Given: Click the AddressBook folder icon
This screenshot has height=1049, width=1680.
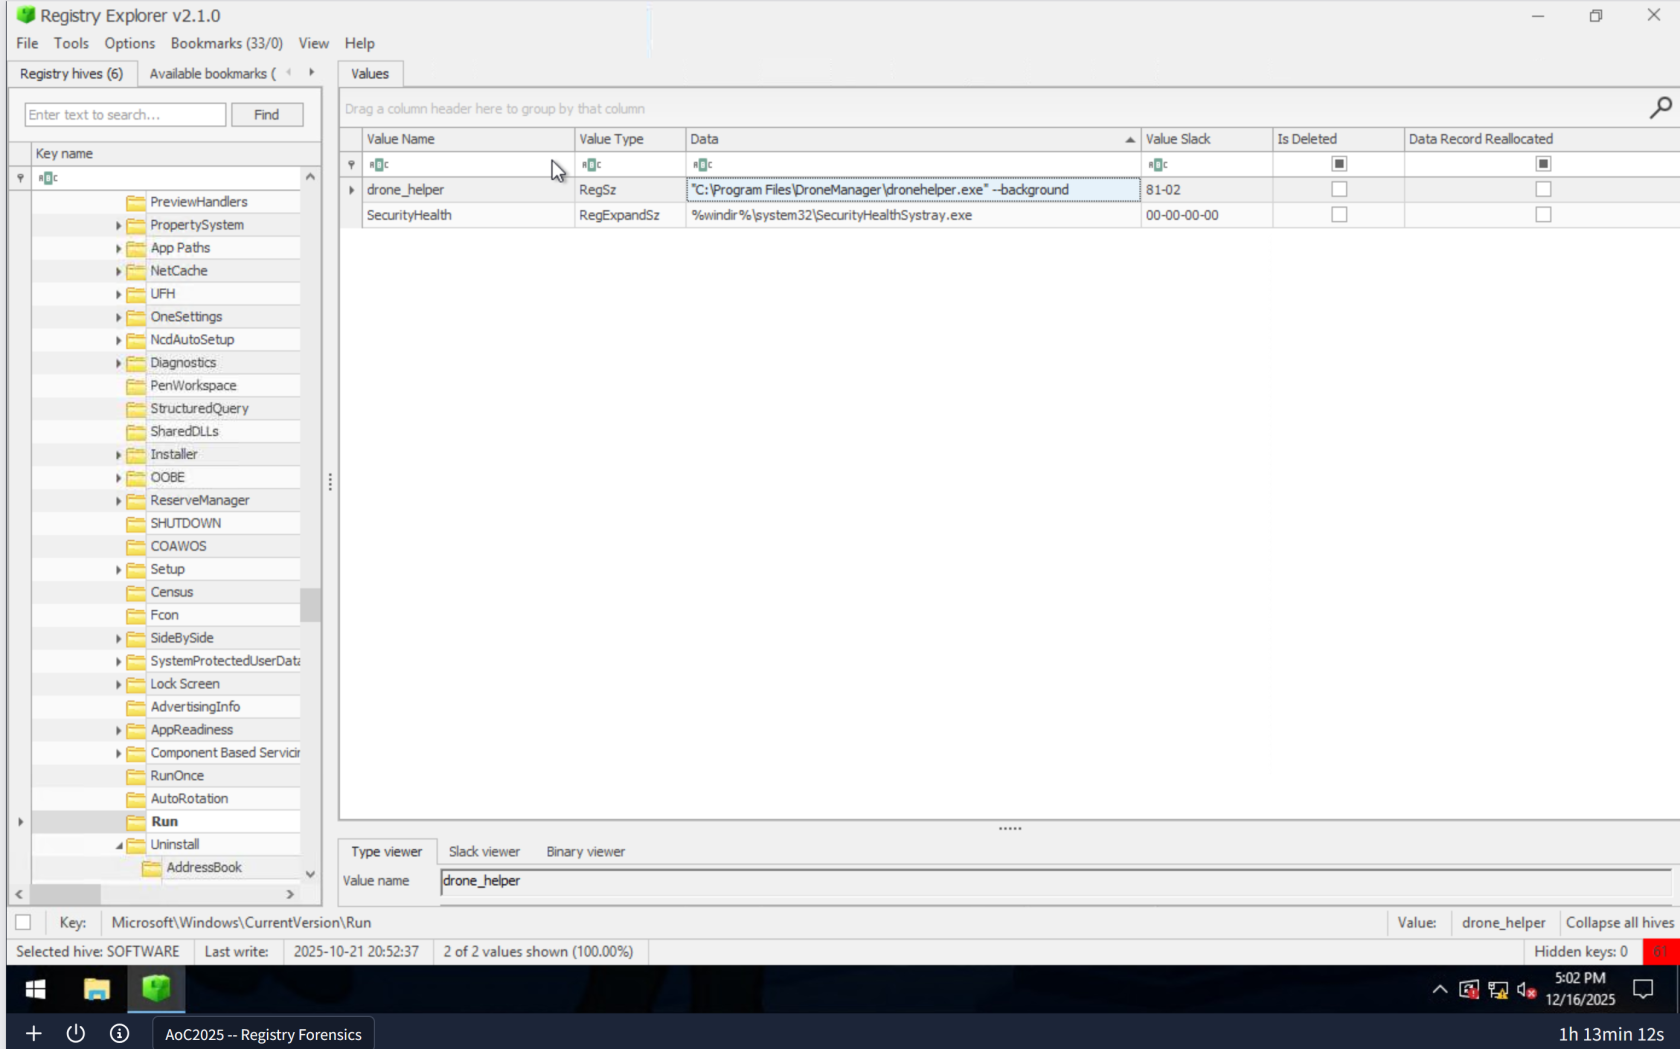Looking at the screenshot, I should tap(152, 868).
